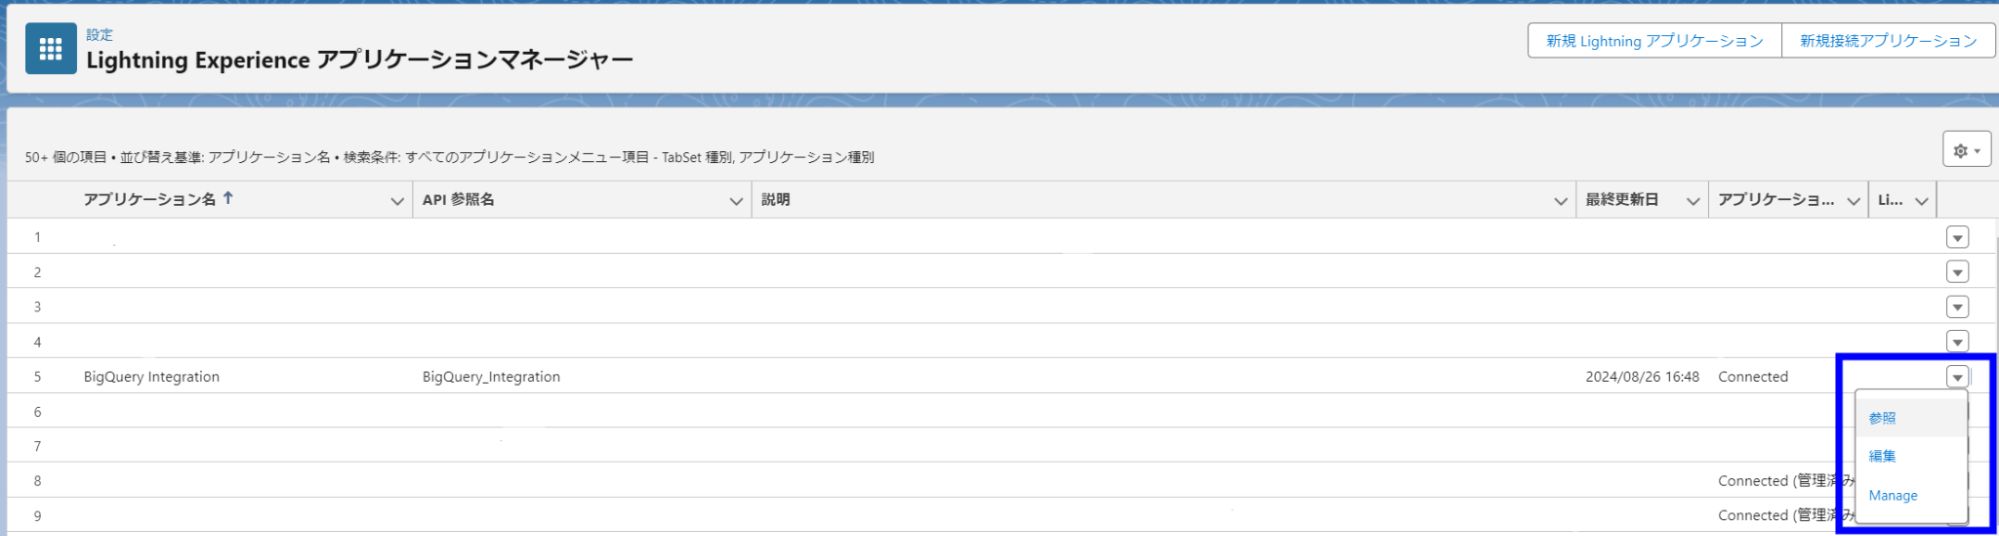Click the BigQuery Integration application name cell
Screen dimensions: 1999x536
coord(152,377)
